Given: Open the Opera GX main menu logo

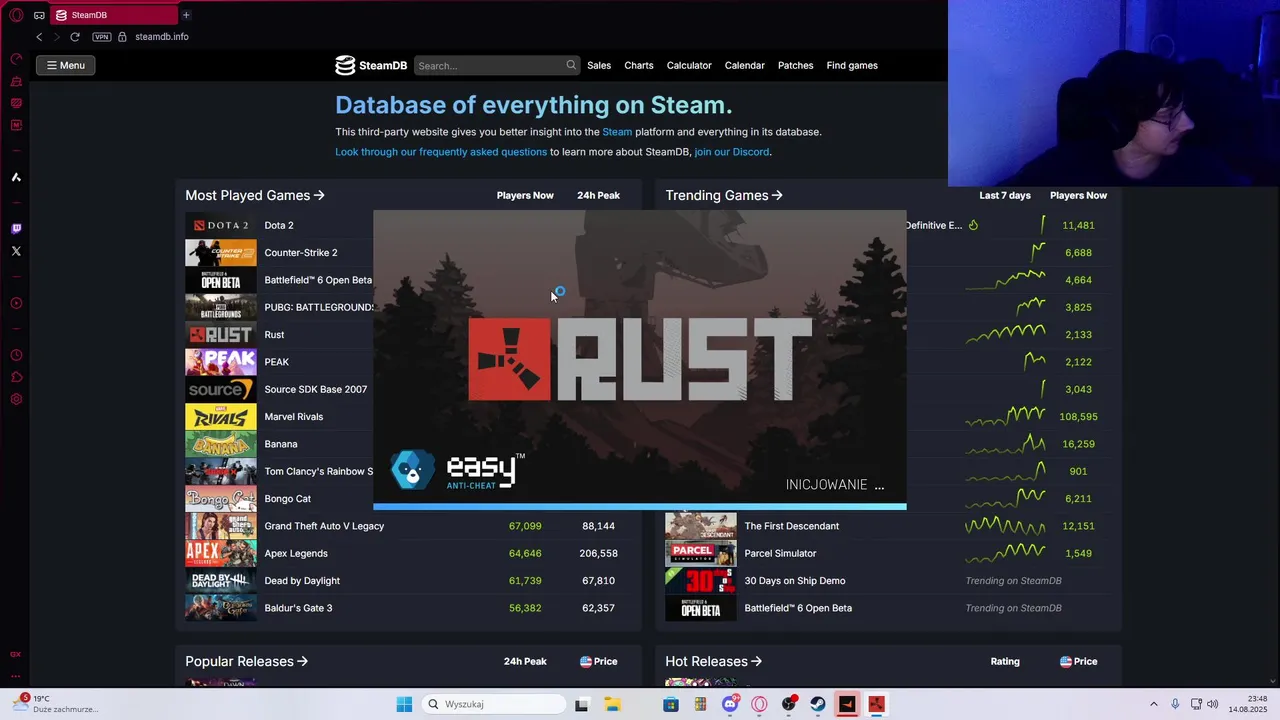Looking at the screenshot, I should (x=16, y=15).
